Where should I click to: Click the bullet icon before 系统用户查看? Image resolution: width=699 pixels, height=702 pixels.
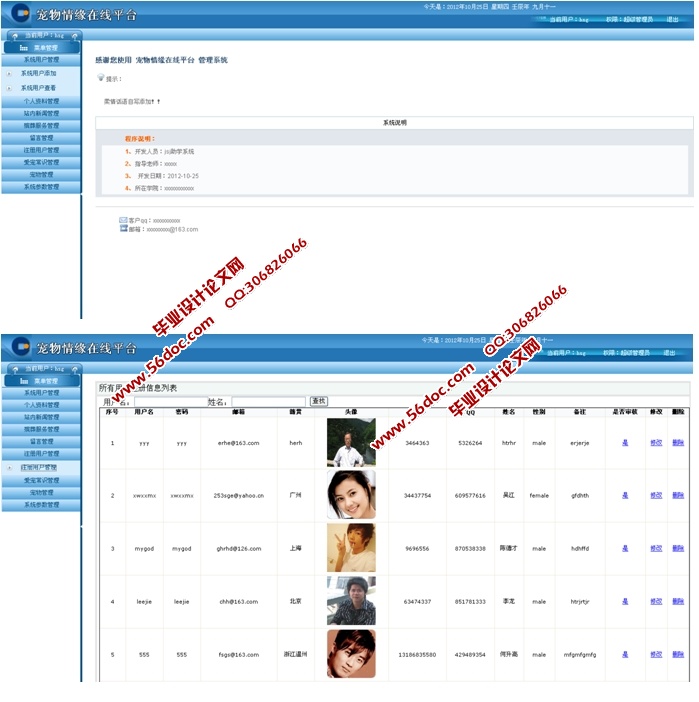9,88
